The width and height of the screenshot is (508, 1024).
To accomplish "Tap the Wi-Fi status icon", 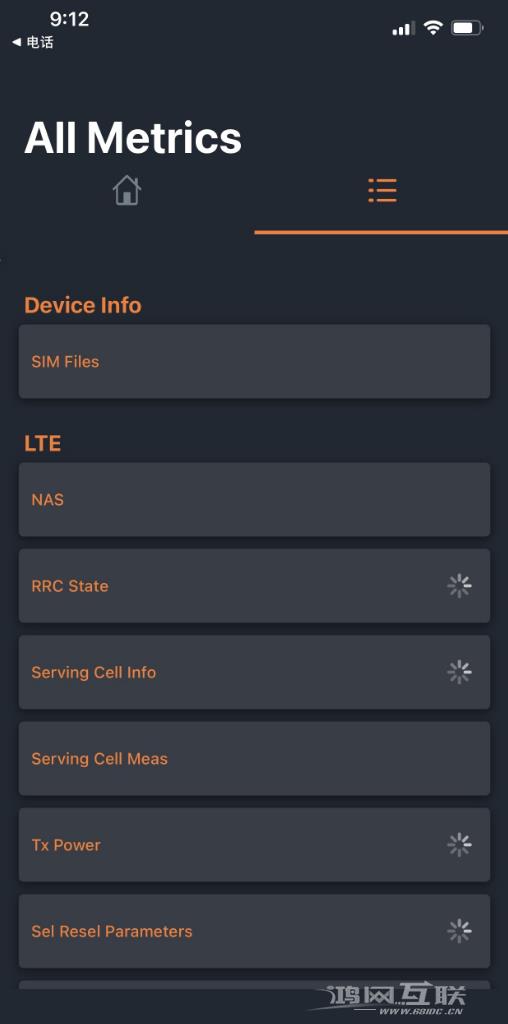I will click(x=432, y=27).
